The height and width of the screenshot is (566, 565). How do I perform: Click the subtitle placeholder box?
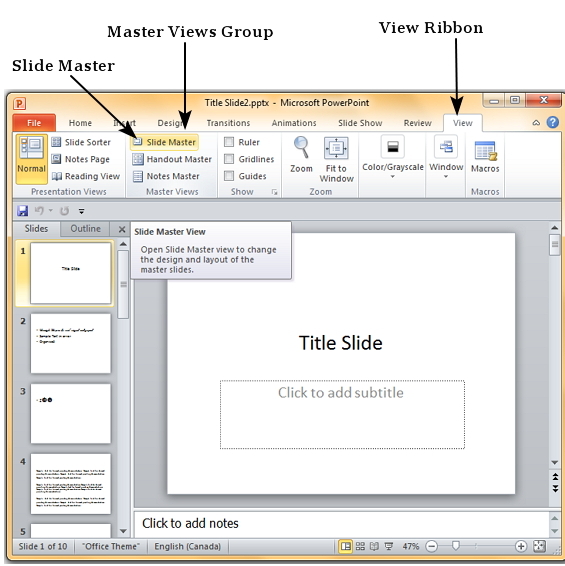342,414
